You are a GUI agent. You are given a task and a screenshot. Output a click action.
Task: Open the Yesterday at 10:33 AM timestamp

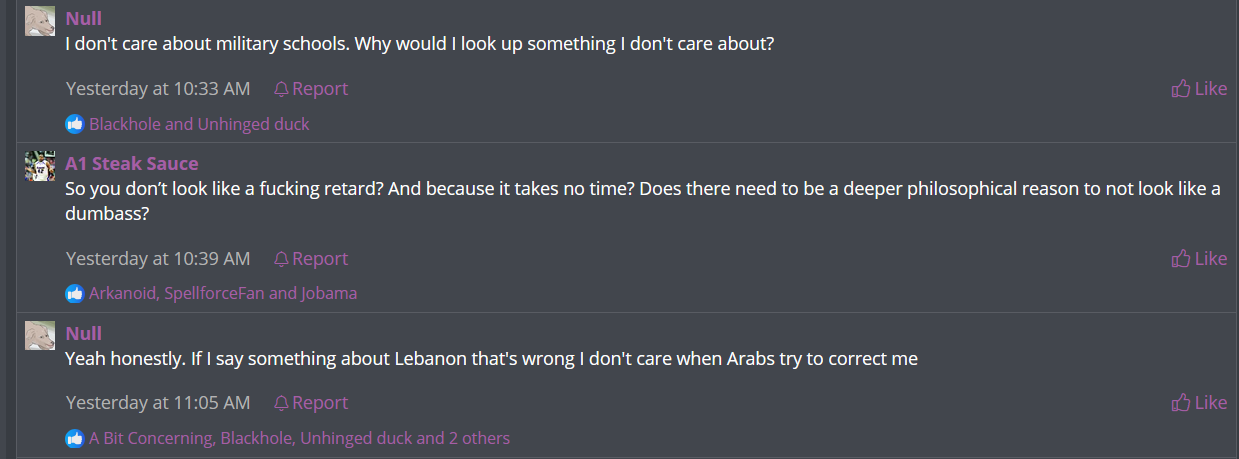tap(158, 89)
